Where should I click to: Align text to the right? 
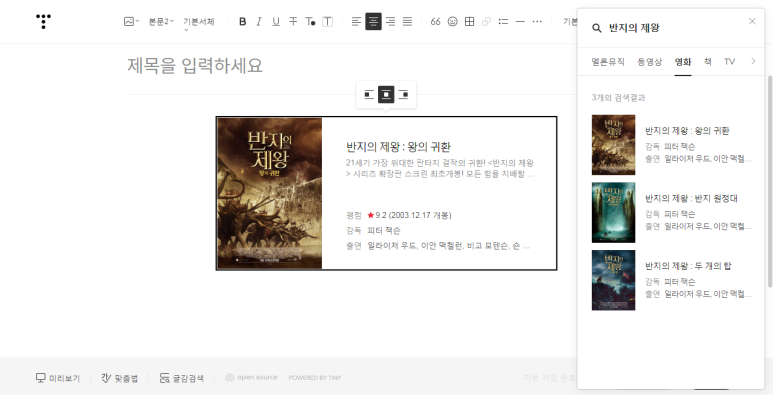pyautogui.click(x=390, y=22)
